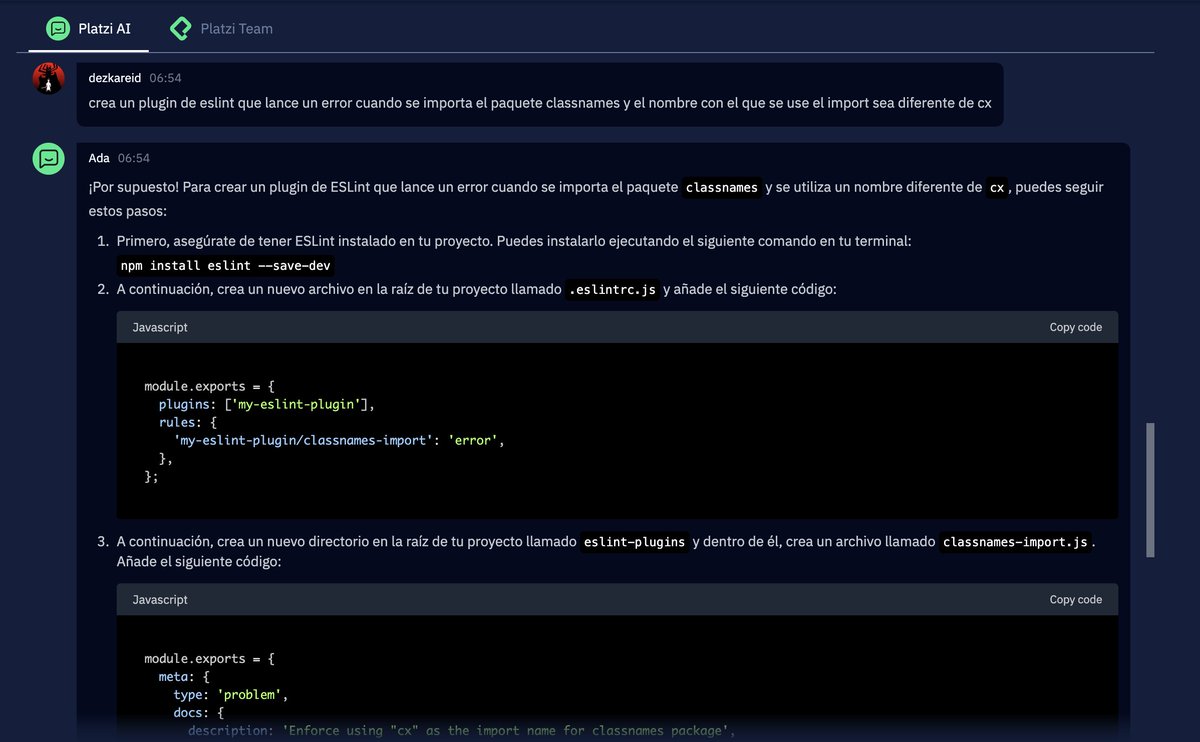Click Ada's green chat avatar icon
Viewport: 1200px width, 742px height.
coord(48,158)
